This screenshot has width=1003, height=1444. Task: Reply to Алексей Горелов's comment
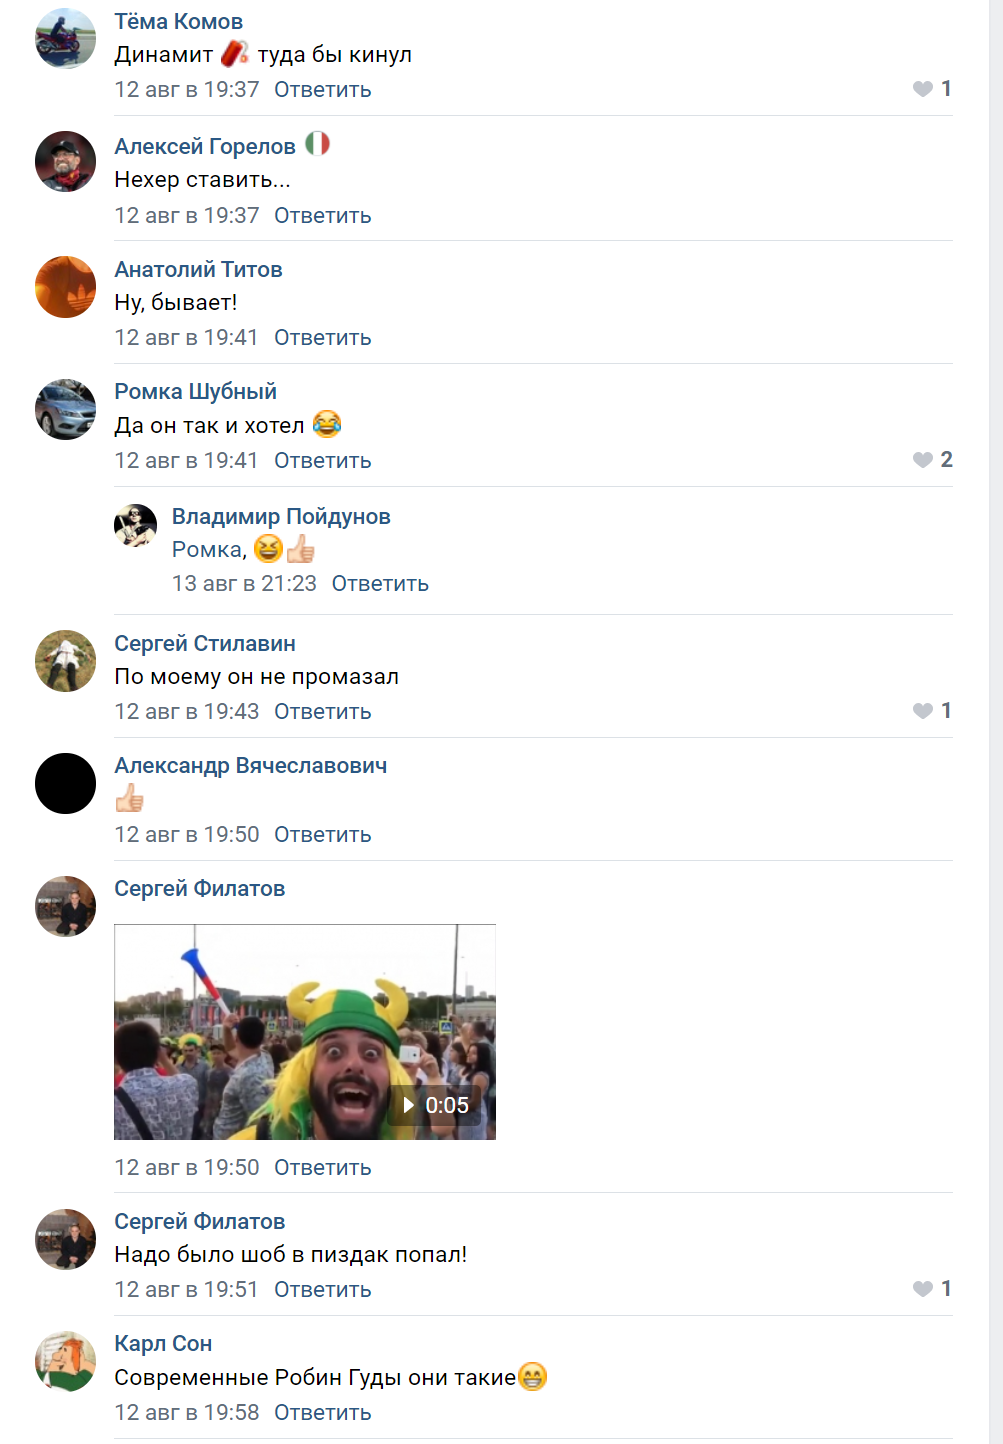pyautogui.click(x=322, y=216)
